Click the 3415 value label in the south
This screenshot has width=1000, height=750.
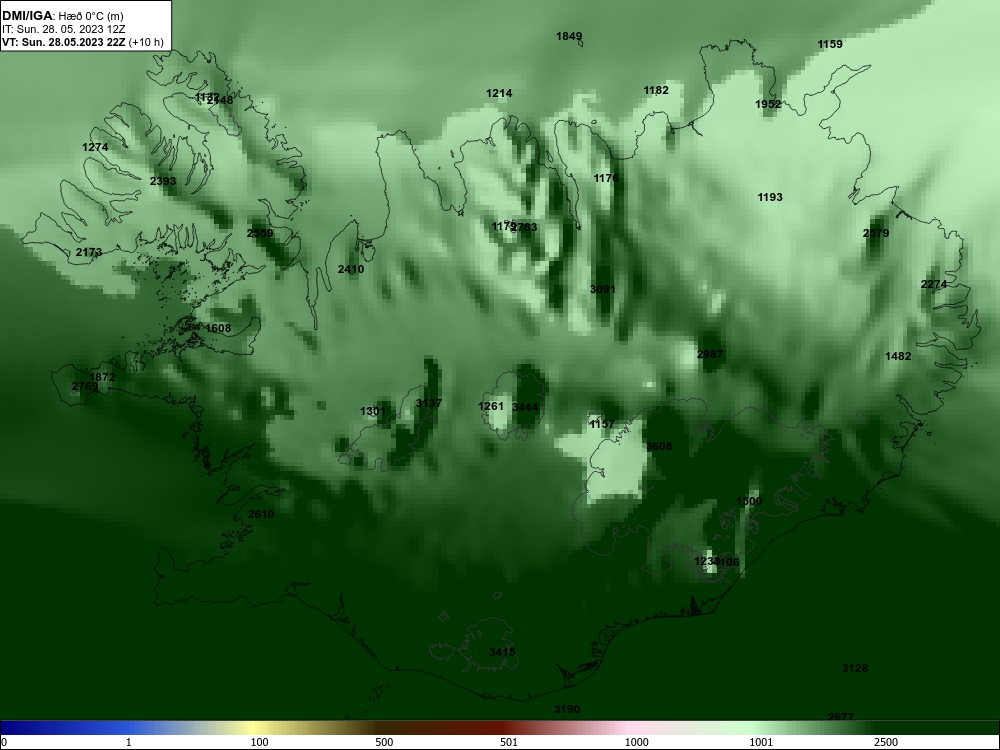tap(502, 652)
